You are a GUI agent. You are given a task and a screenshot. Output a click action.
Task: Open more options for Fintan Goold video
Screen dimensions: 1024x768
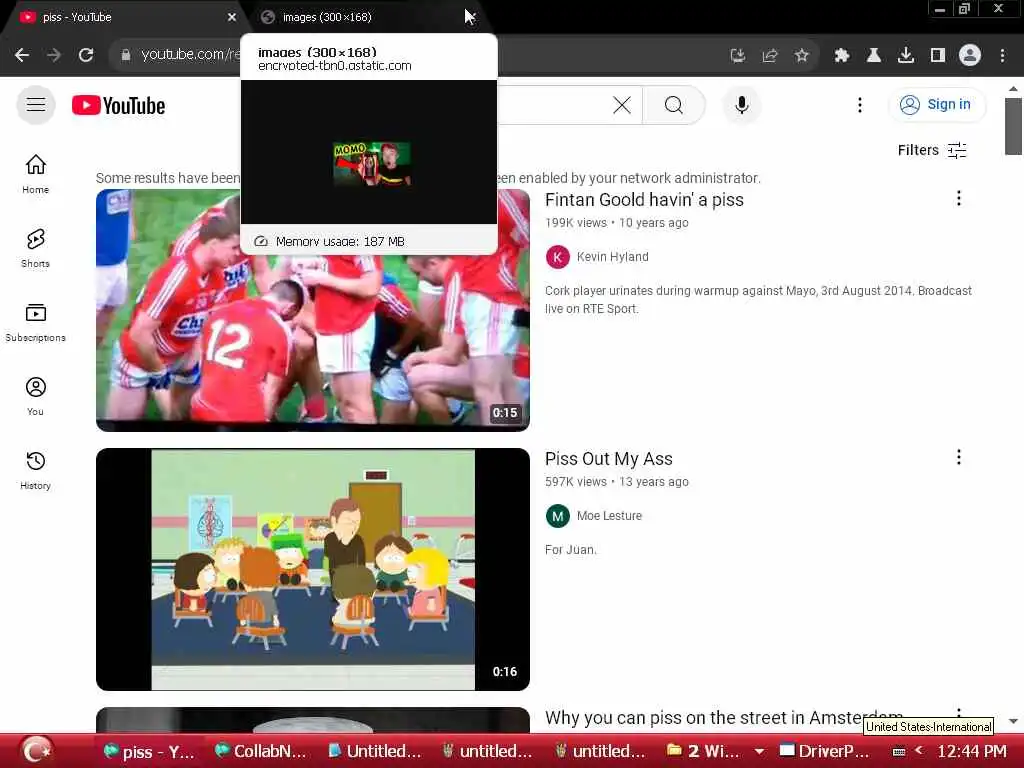click(x=959, y=199)
